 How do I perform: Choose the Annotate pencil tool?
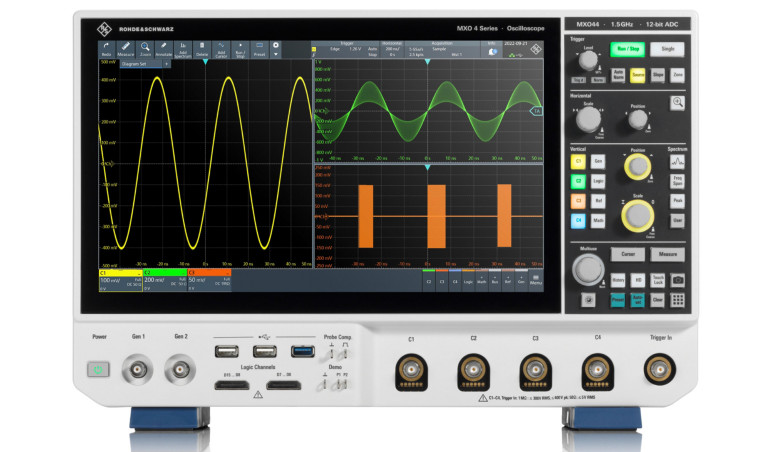pyautogui.click(x=164, y=50)
